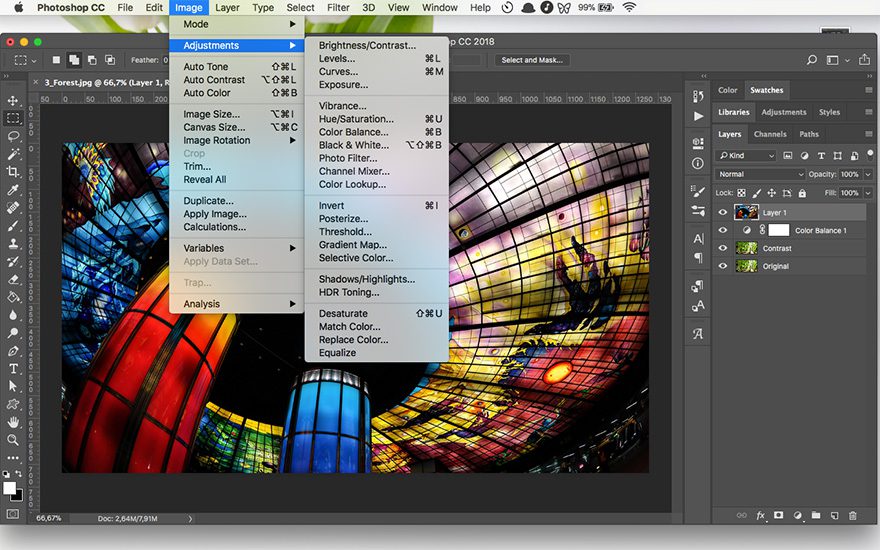
Task: Select the Move tool
Action: [x=13, y=101]
